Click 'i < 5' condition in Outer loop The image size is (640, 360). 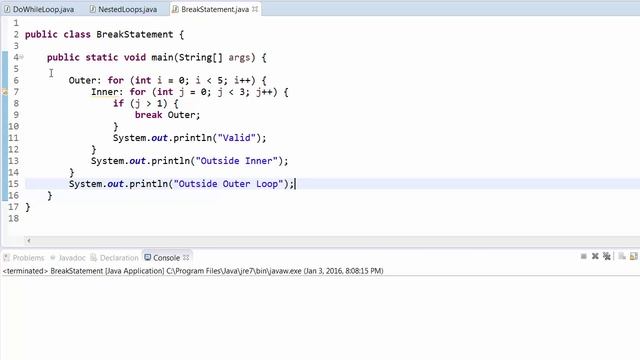209,80
